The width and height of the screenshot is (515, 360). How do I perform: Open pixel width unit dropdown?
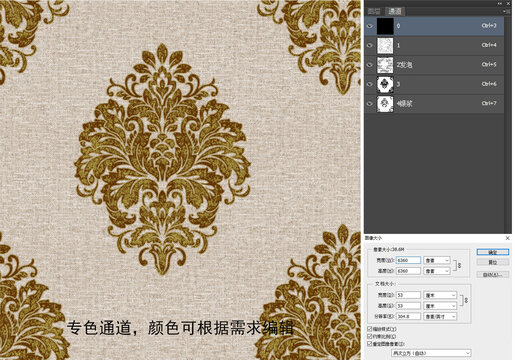(x=437, y=260)
